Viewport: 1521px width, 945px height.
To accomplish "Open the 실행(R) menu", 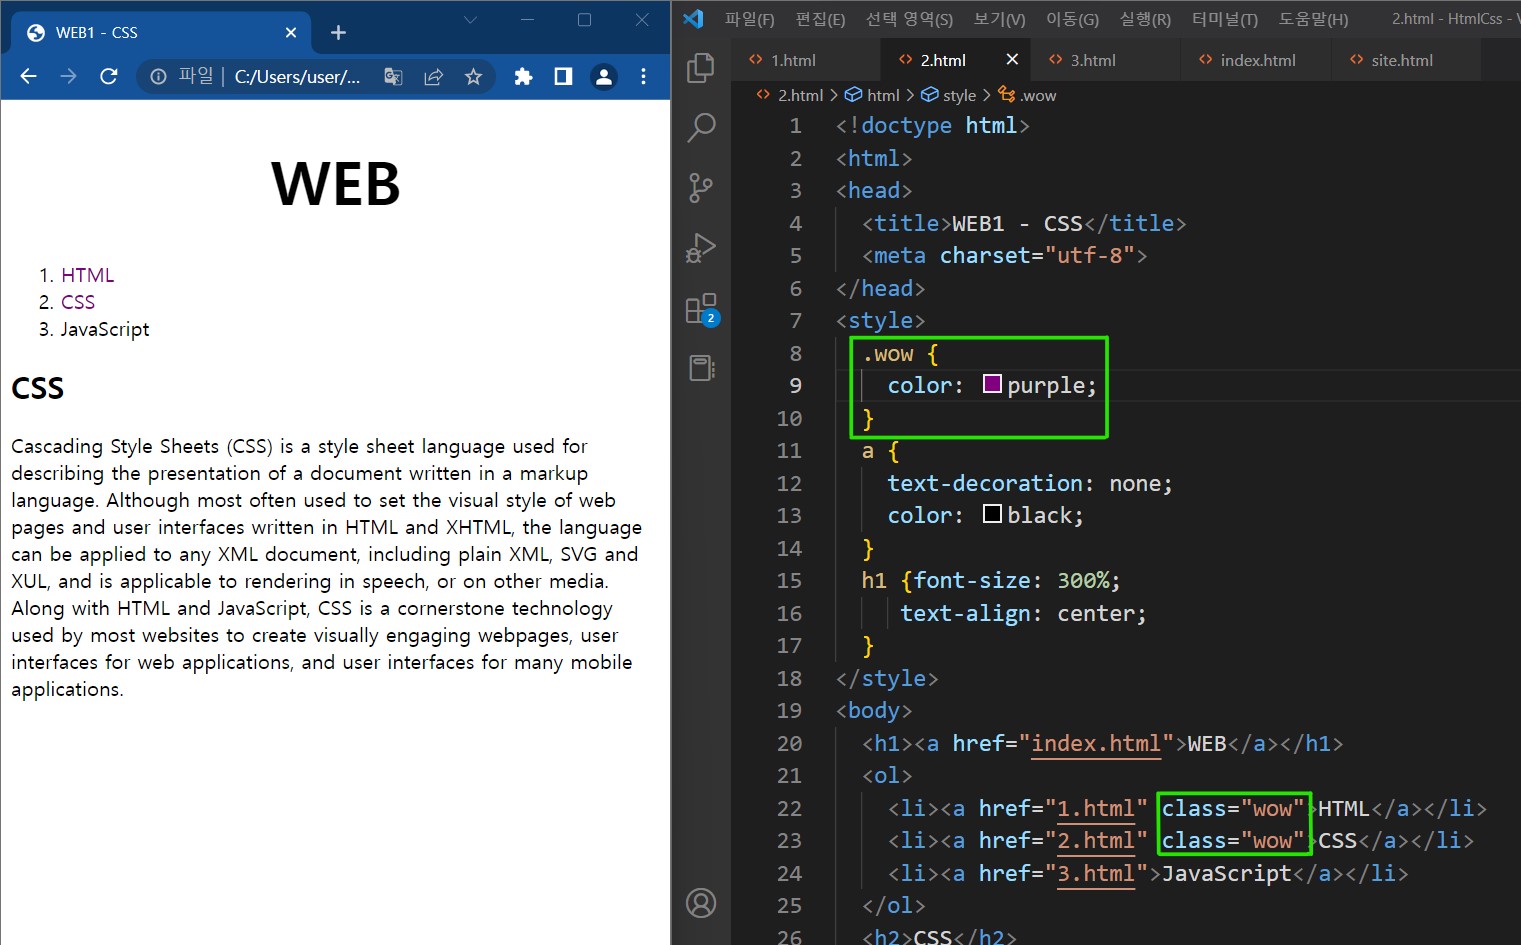I will (x=1145, y=19).
